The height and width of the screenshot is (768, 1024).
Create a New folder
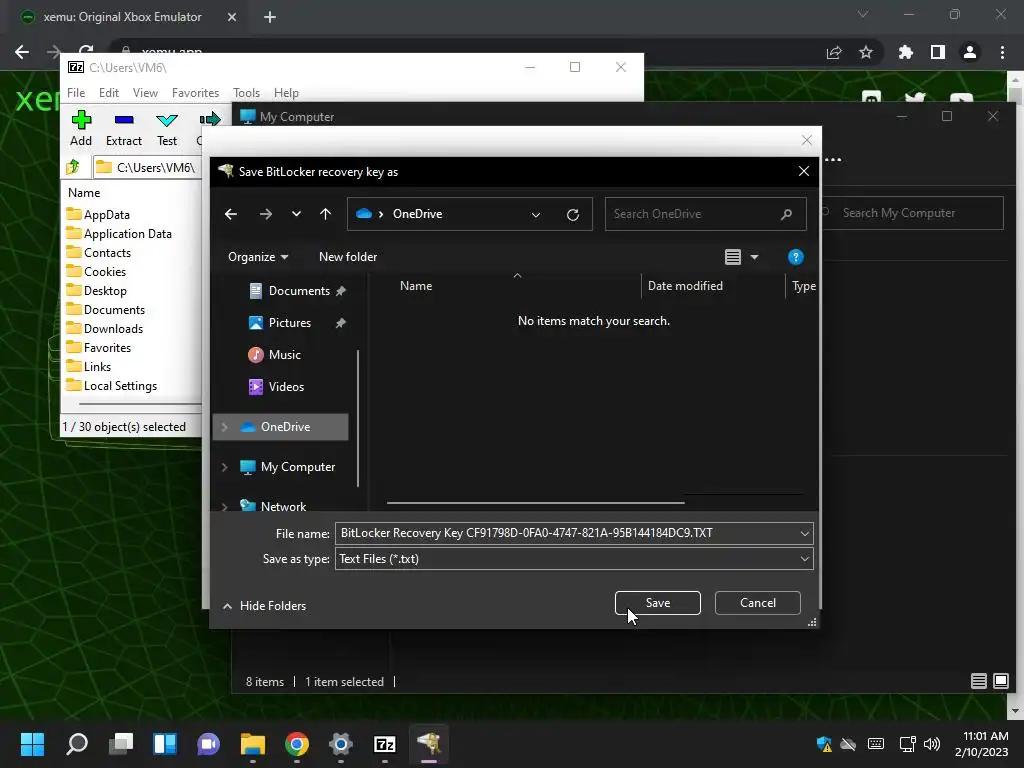[x=347, y=257]
